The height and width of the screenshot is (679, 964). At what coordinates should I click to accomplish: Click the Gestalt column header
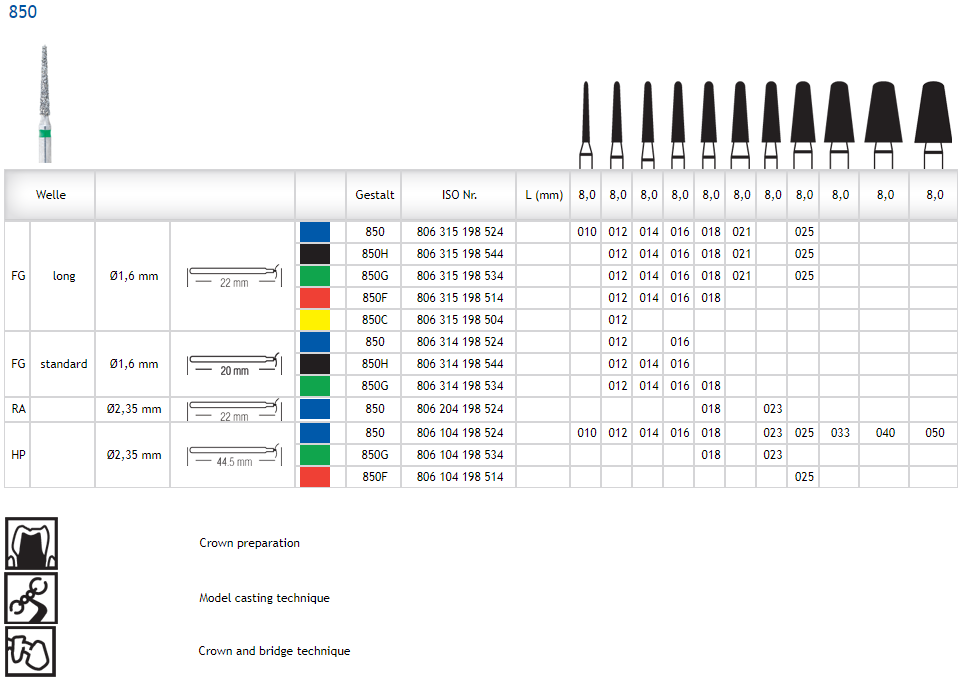point(375,195)
